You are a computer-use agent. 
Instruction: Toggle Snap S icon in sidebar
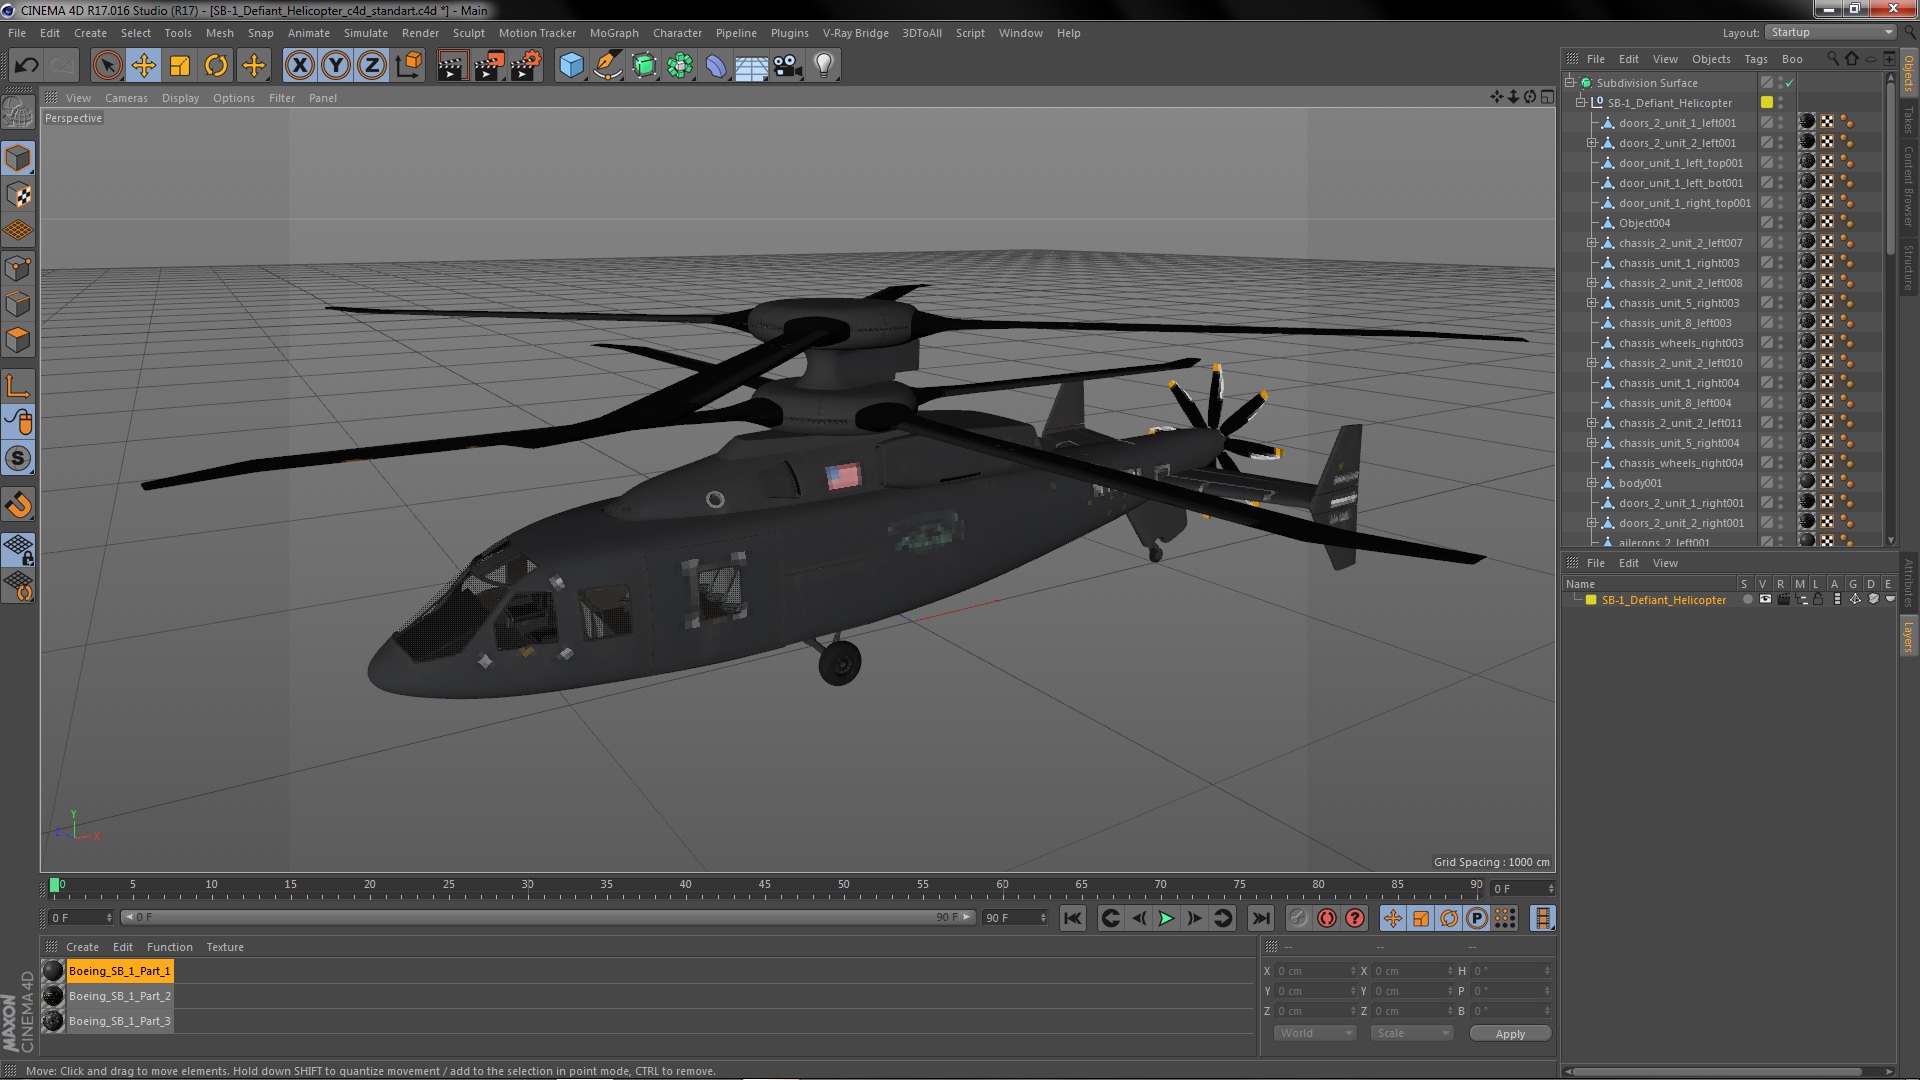coord(18,459)
